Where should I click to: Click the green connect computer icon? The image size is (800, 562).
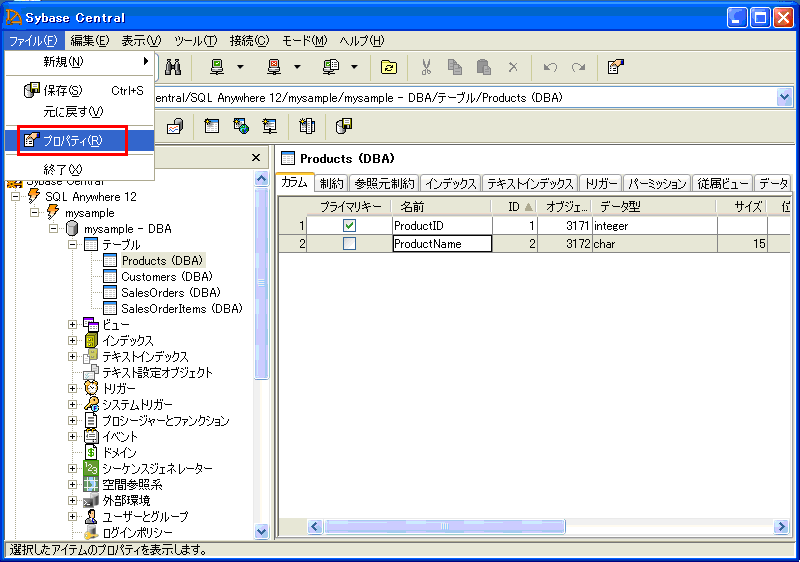[x=216, y=67]
